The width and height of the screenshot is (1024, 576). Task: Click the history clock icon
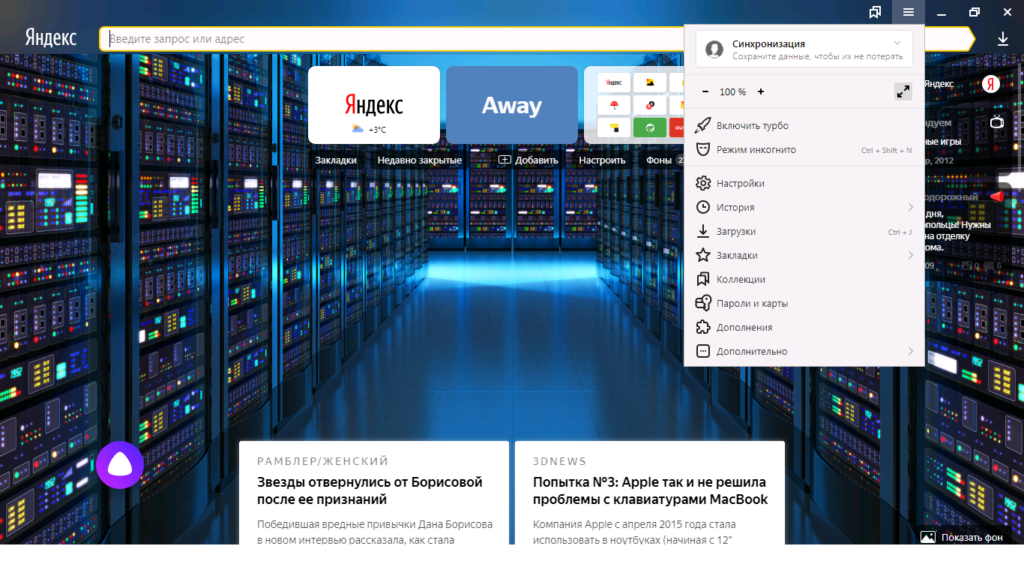[703, 207]
